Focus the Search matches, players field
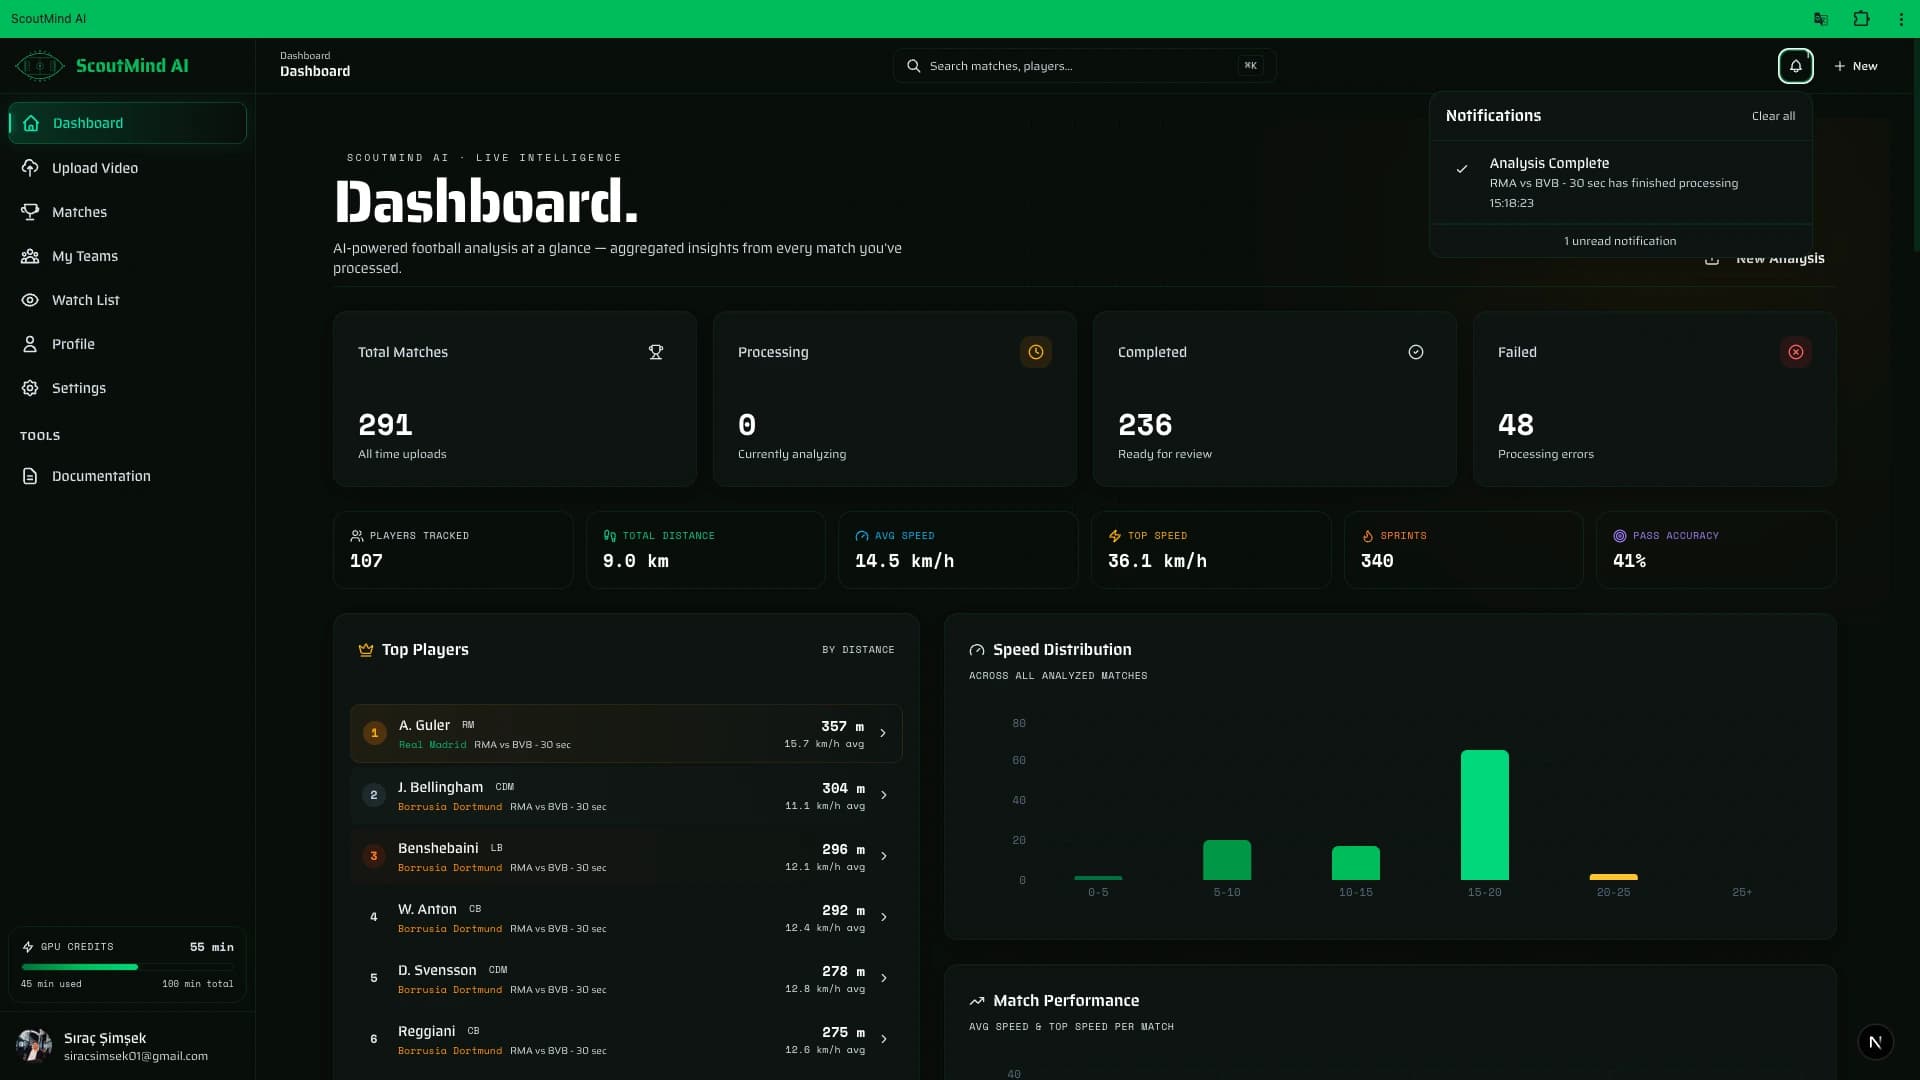 pos(1084,66)
